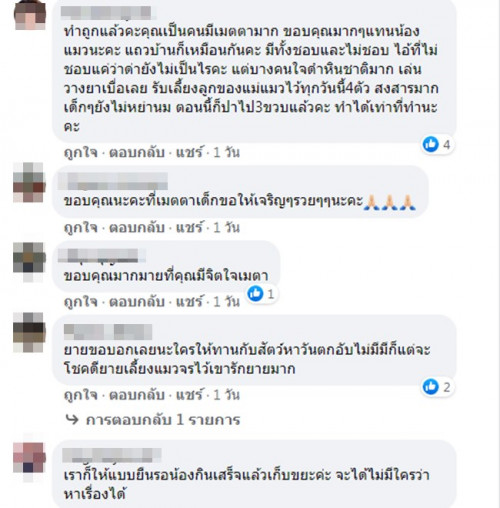500x508 pixels.
Task: Like the first comment using ถูกใจ
Action: (x=81, y=153)
